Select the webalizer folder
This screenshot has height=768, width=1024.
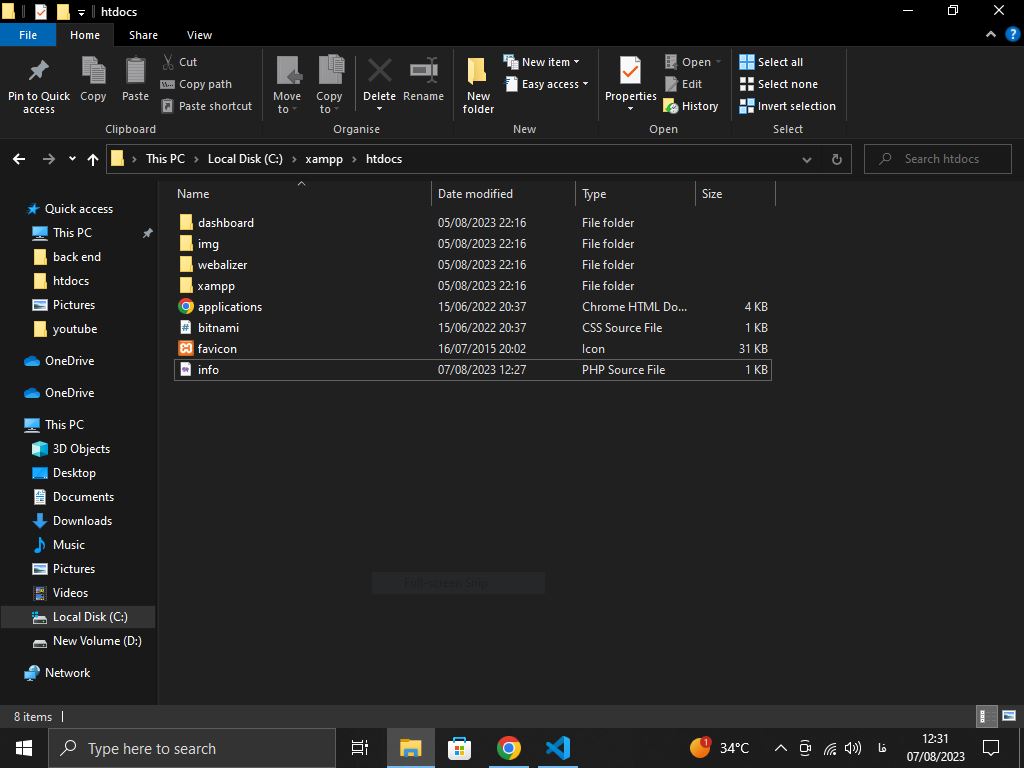[x=473, y=264]
